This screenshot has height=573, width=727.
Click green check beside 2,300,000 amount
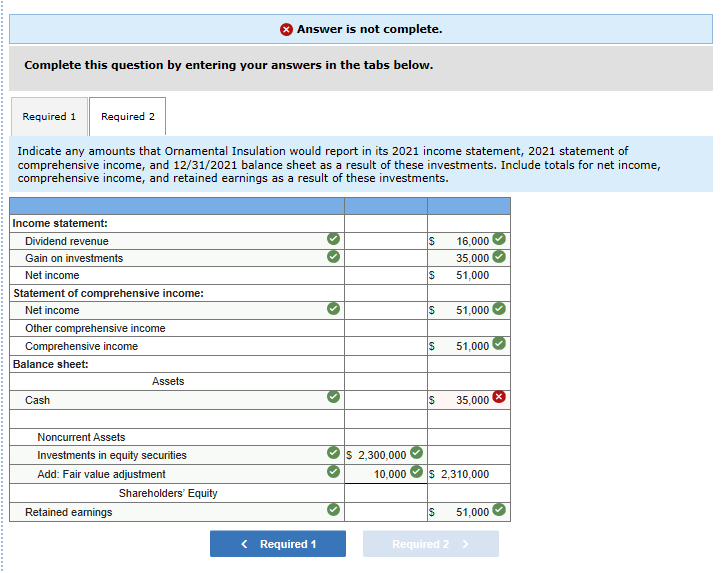pyautogui.click(x=417, y=452)
